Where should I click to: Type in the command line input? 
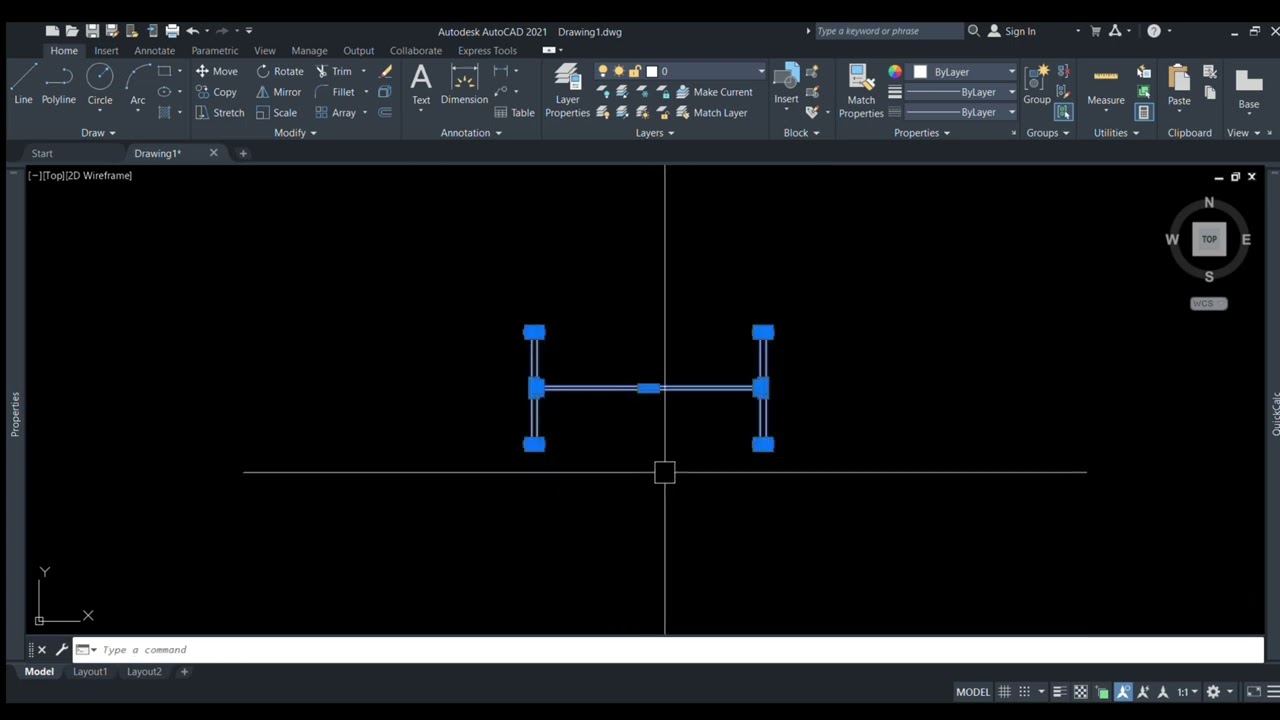coord(668,650)
